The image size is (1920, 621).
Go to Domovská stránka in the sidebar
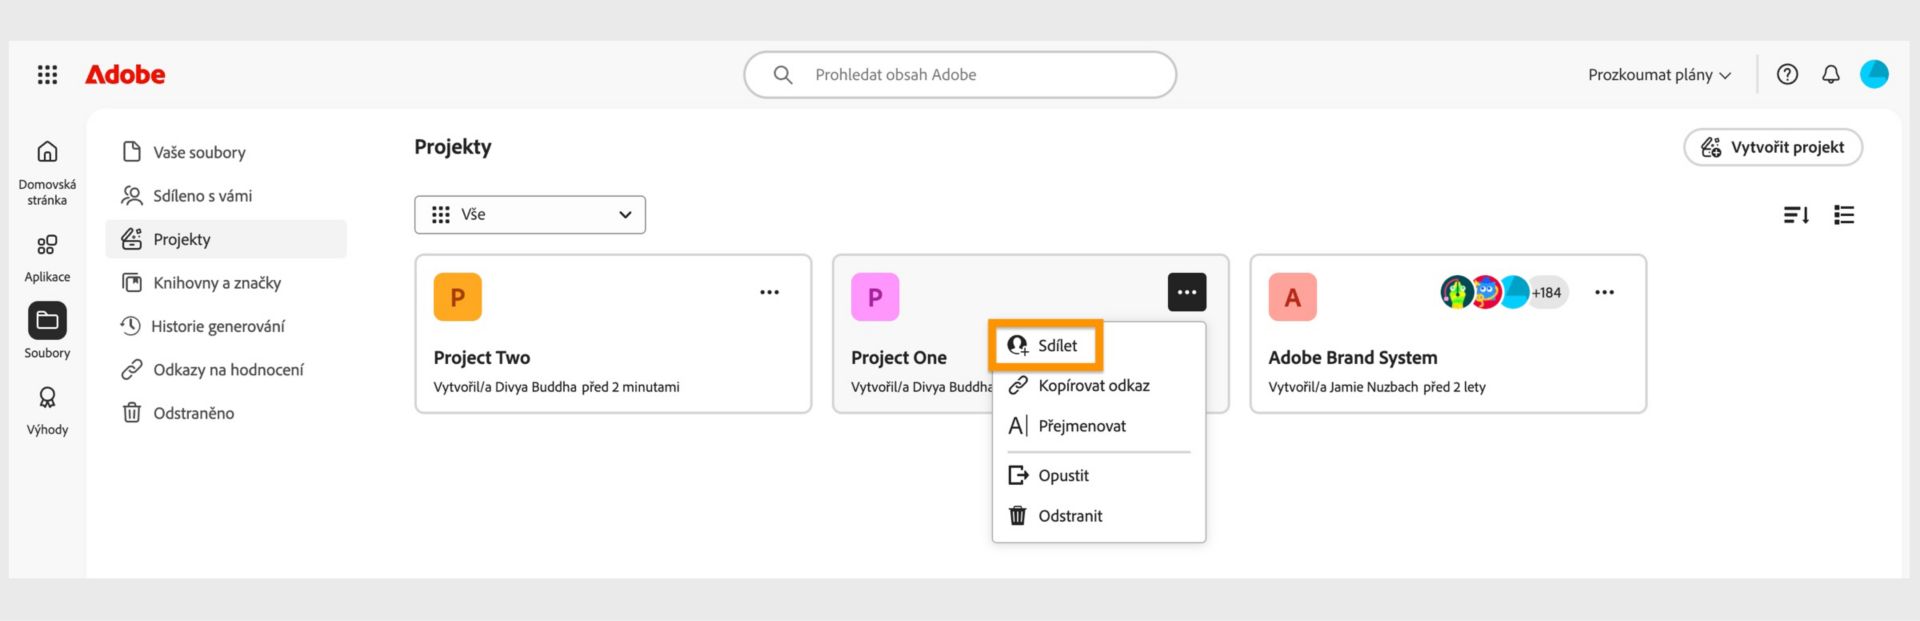click(x=47, y=172)
